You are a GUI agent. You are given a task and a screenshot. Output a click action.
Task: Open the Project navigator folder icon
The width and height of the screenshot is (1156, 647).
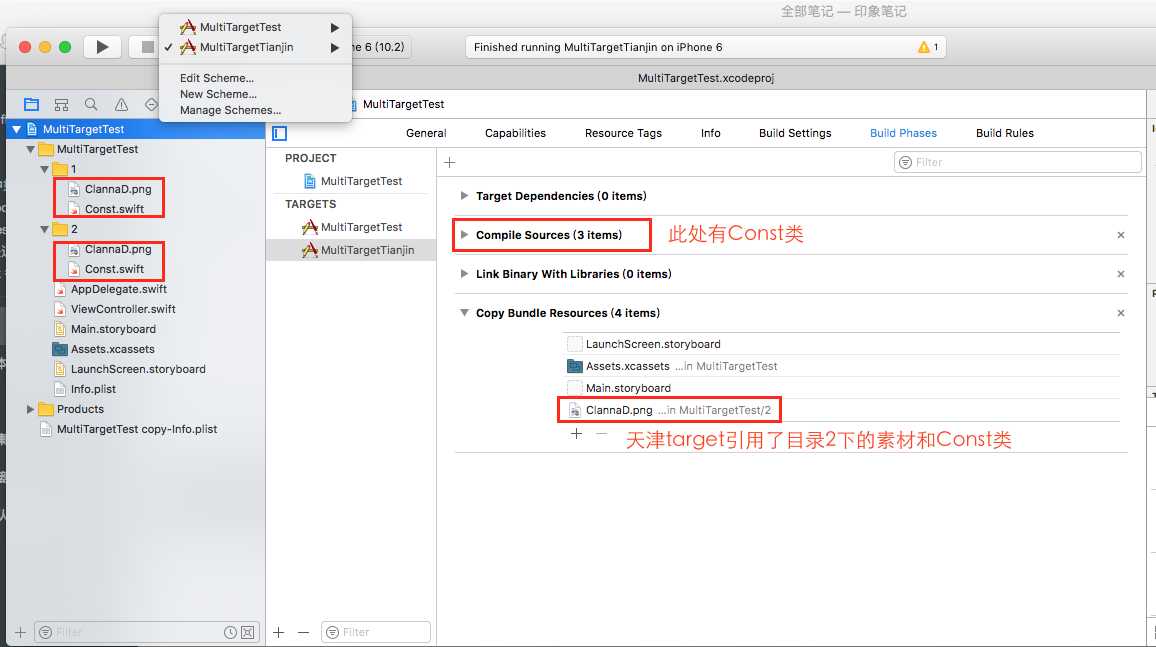(x=31, y=105)
